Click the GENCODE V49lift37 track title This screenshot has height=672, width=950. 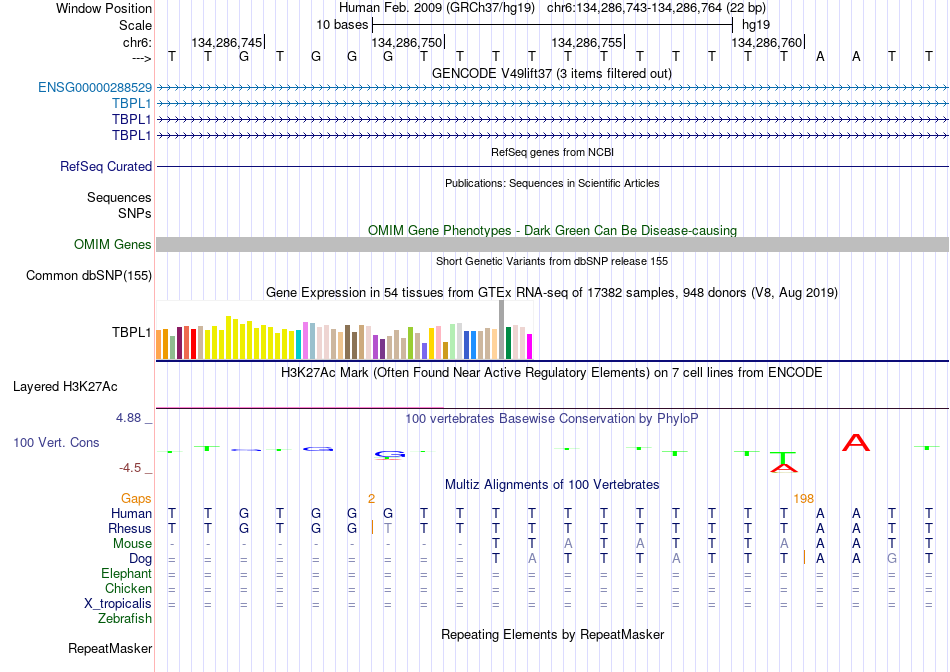[552, 73]
